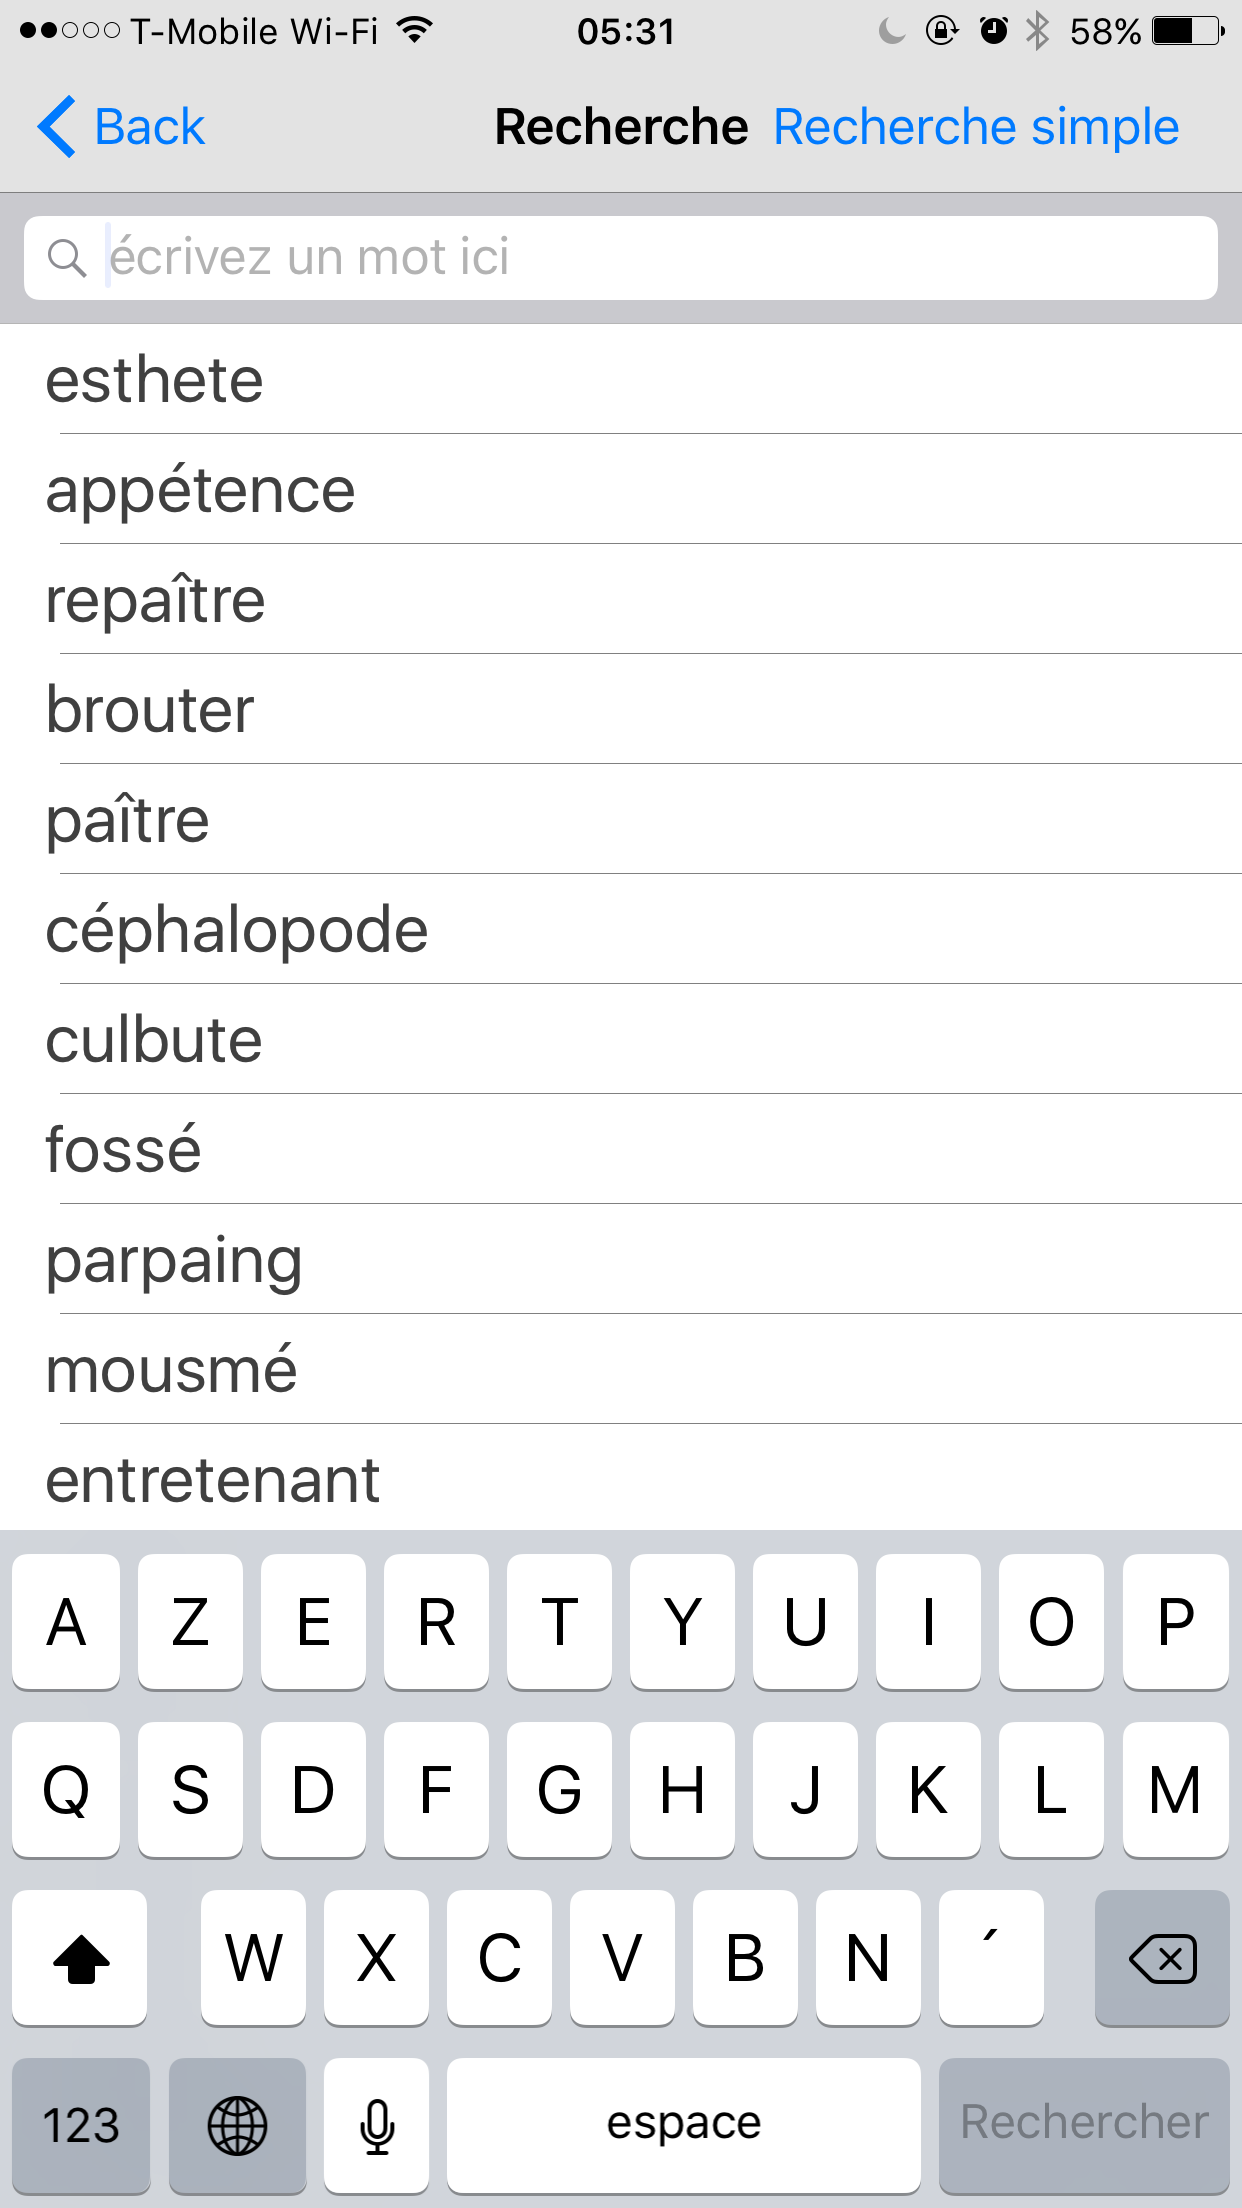Open the "mousmé" list entry
Screen dimensions: 1242x2208
[x=172, y=1370]
